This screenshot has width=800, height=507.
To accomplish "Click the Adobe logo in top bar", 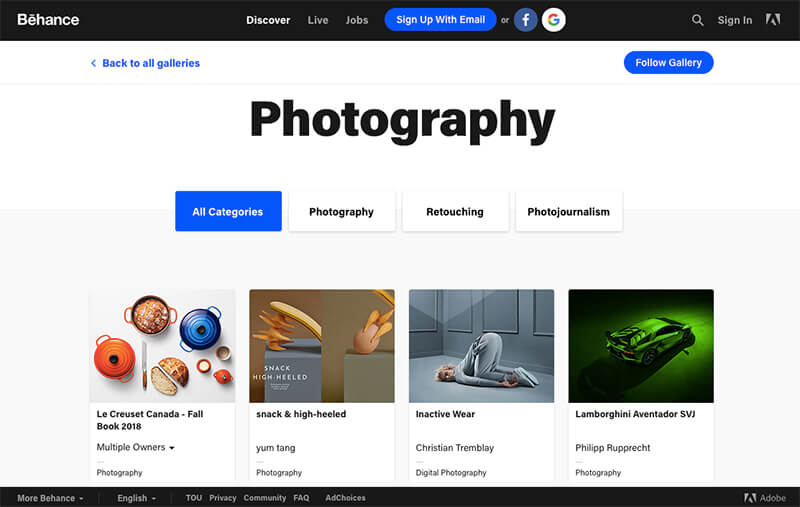I will [773, 20].
